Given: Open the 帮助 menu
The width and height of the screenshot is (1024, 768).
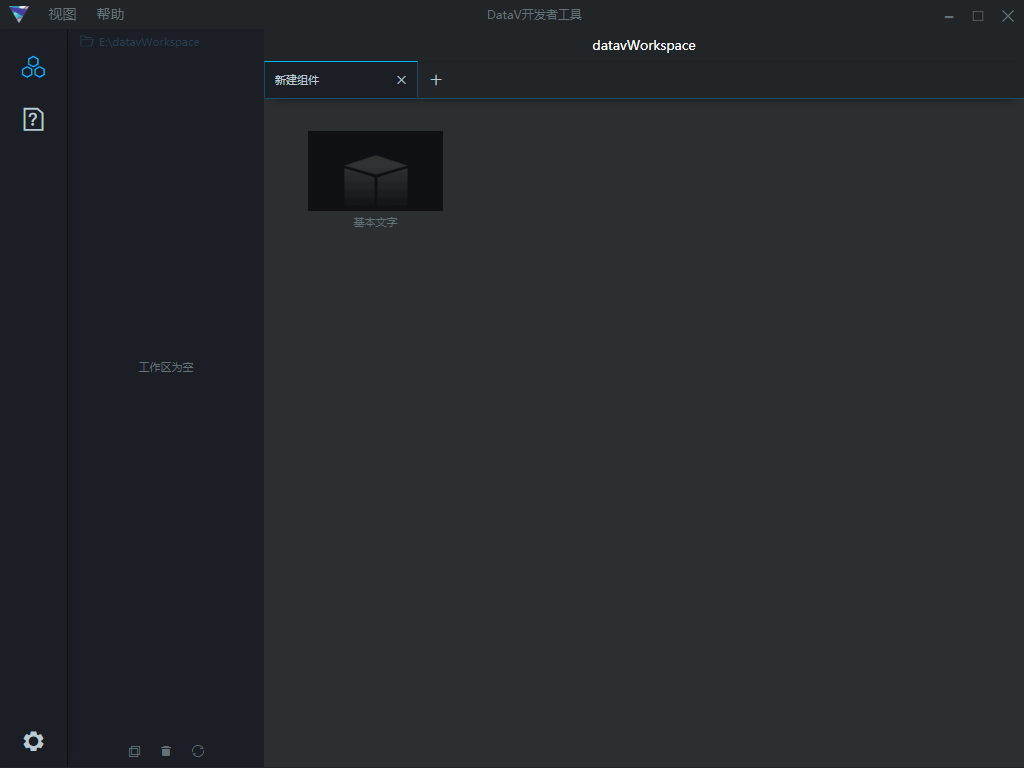Looking at the screenshot, I should [x=110, y=14].
